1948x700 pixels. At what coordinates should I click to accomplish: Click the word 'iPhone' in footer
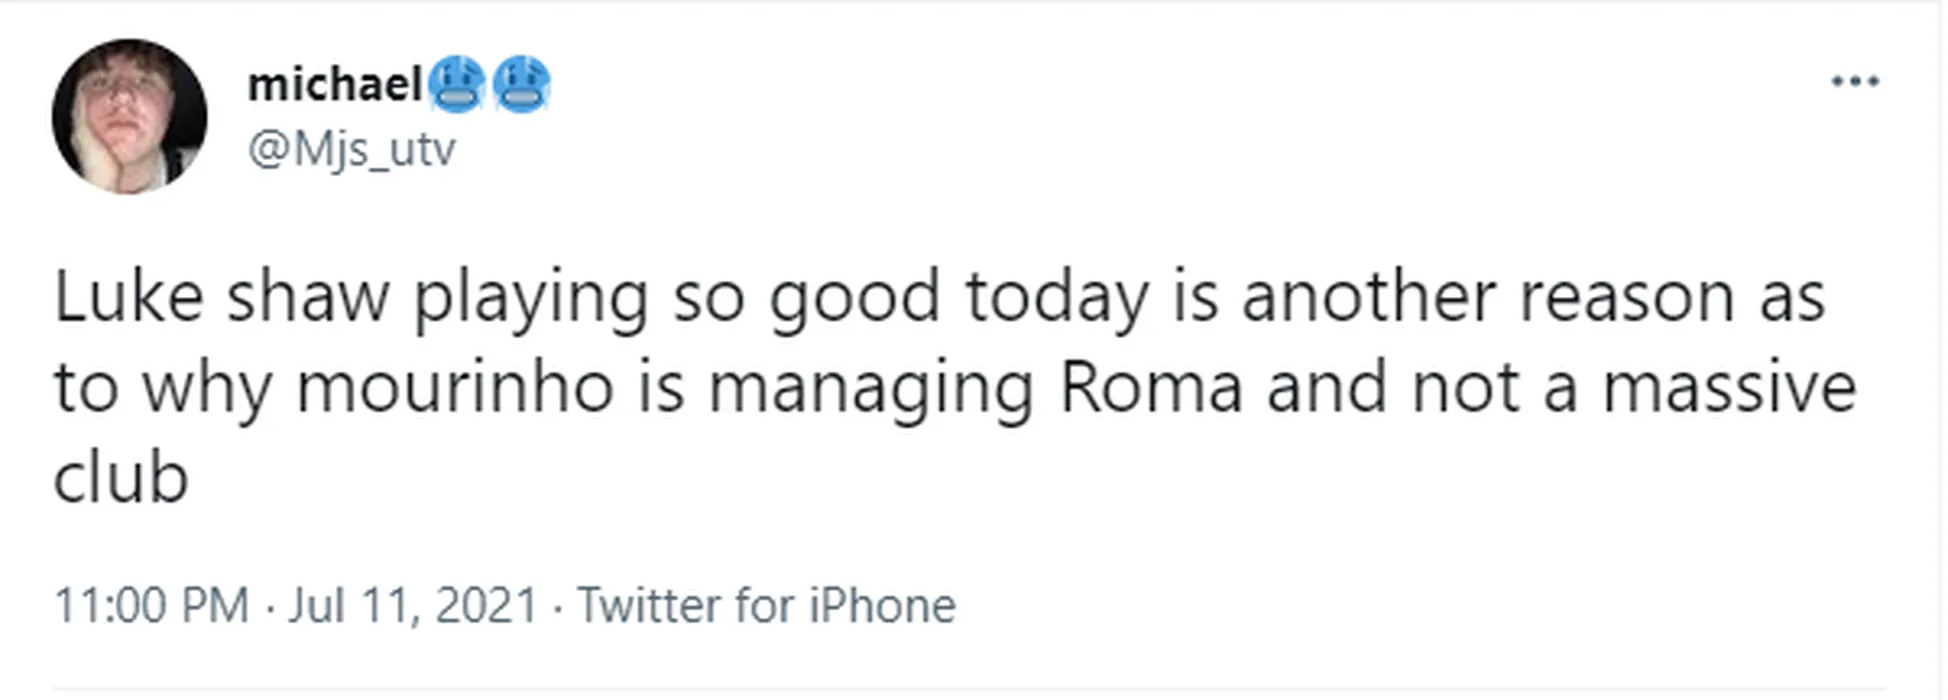pyautogui.click(x=882, y=605)
